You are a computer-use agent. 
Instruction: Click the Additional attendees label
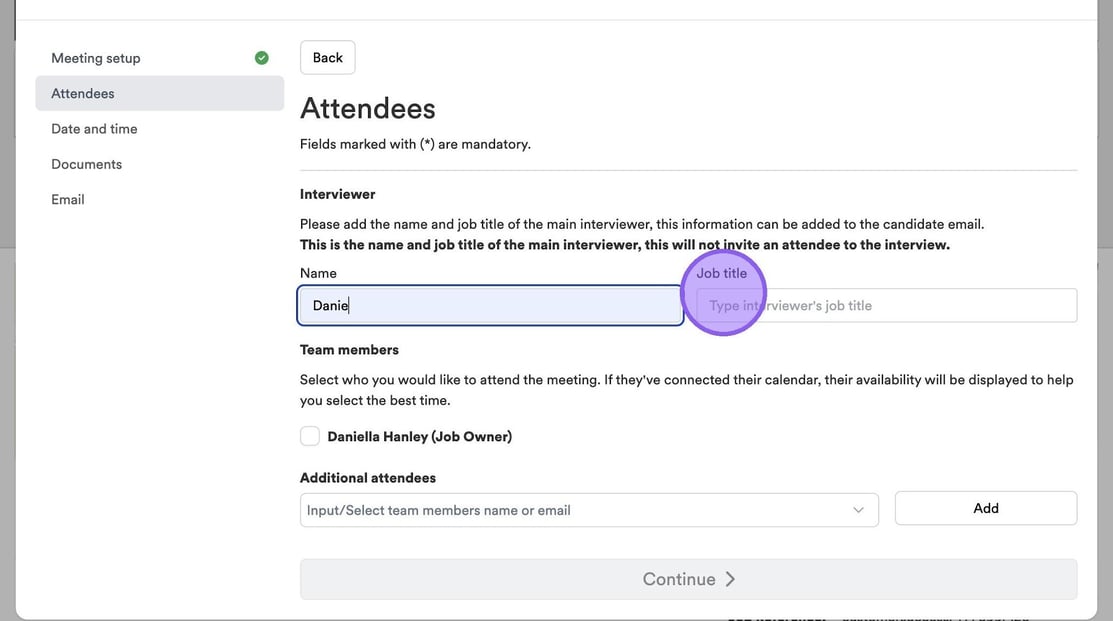368,478
